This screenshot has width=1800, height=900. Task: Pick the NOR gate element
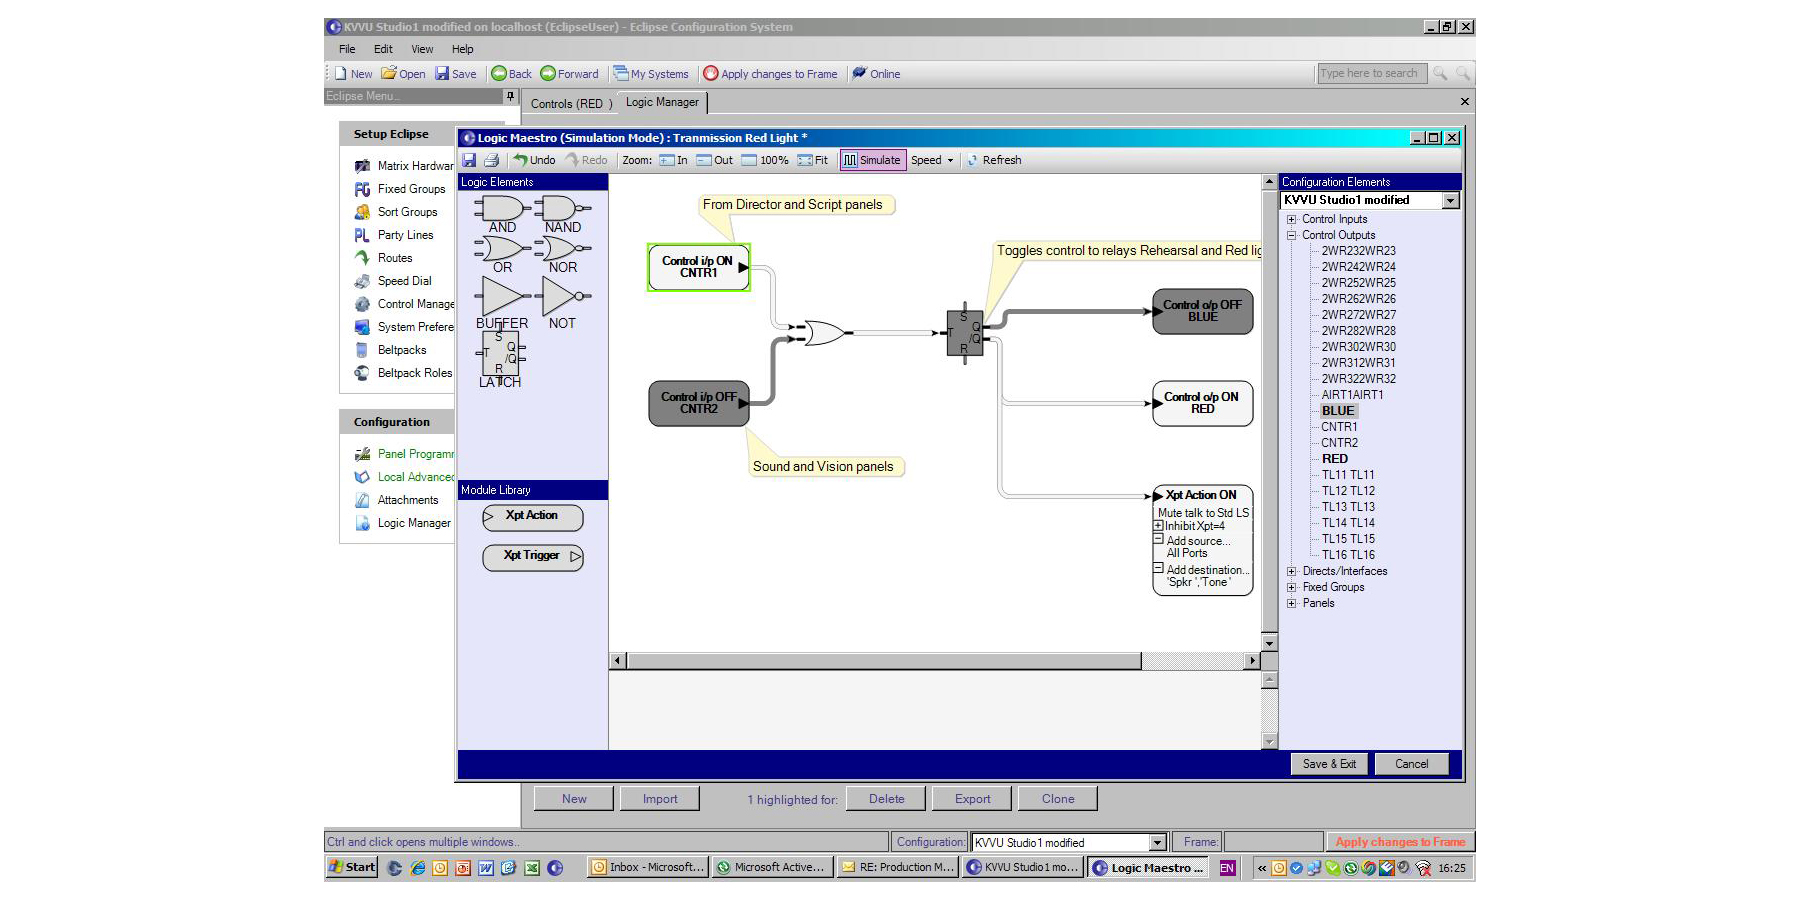tap(562, 249)
